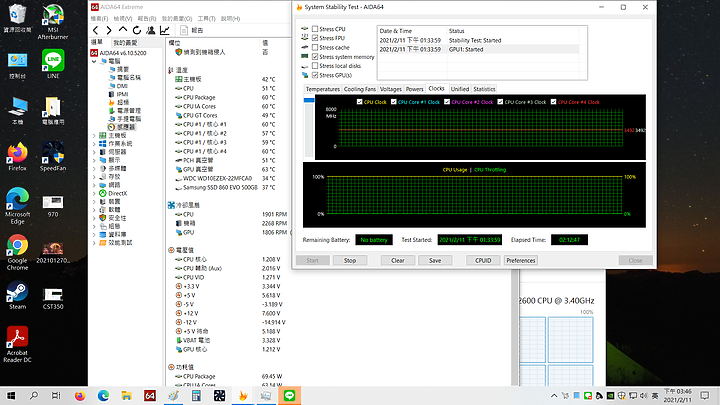The width and height of the screenshot is (720, 405).
Task: Click the taskbar search icon
Action: [x=34, y=395]
